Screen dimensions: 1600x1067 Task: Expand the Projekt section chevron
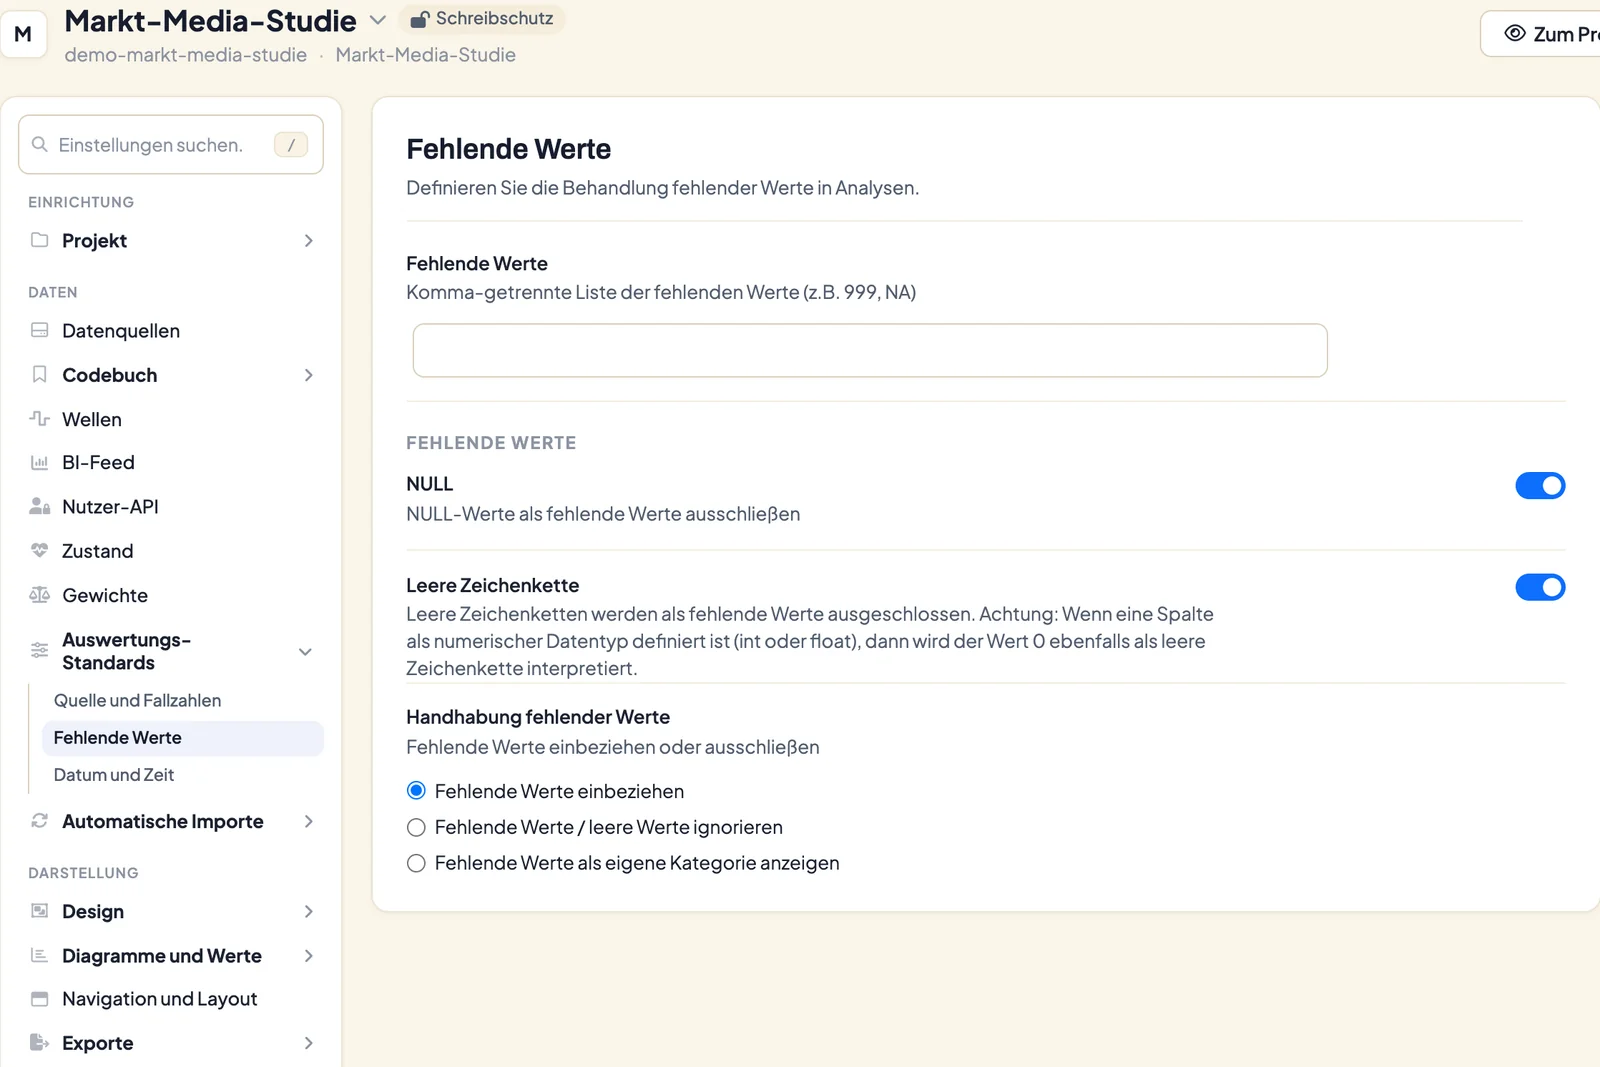[x=309, y=240]
